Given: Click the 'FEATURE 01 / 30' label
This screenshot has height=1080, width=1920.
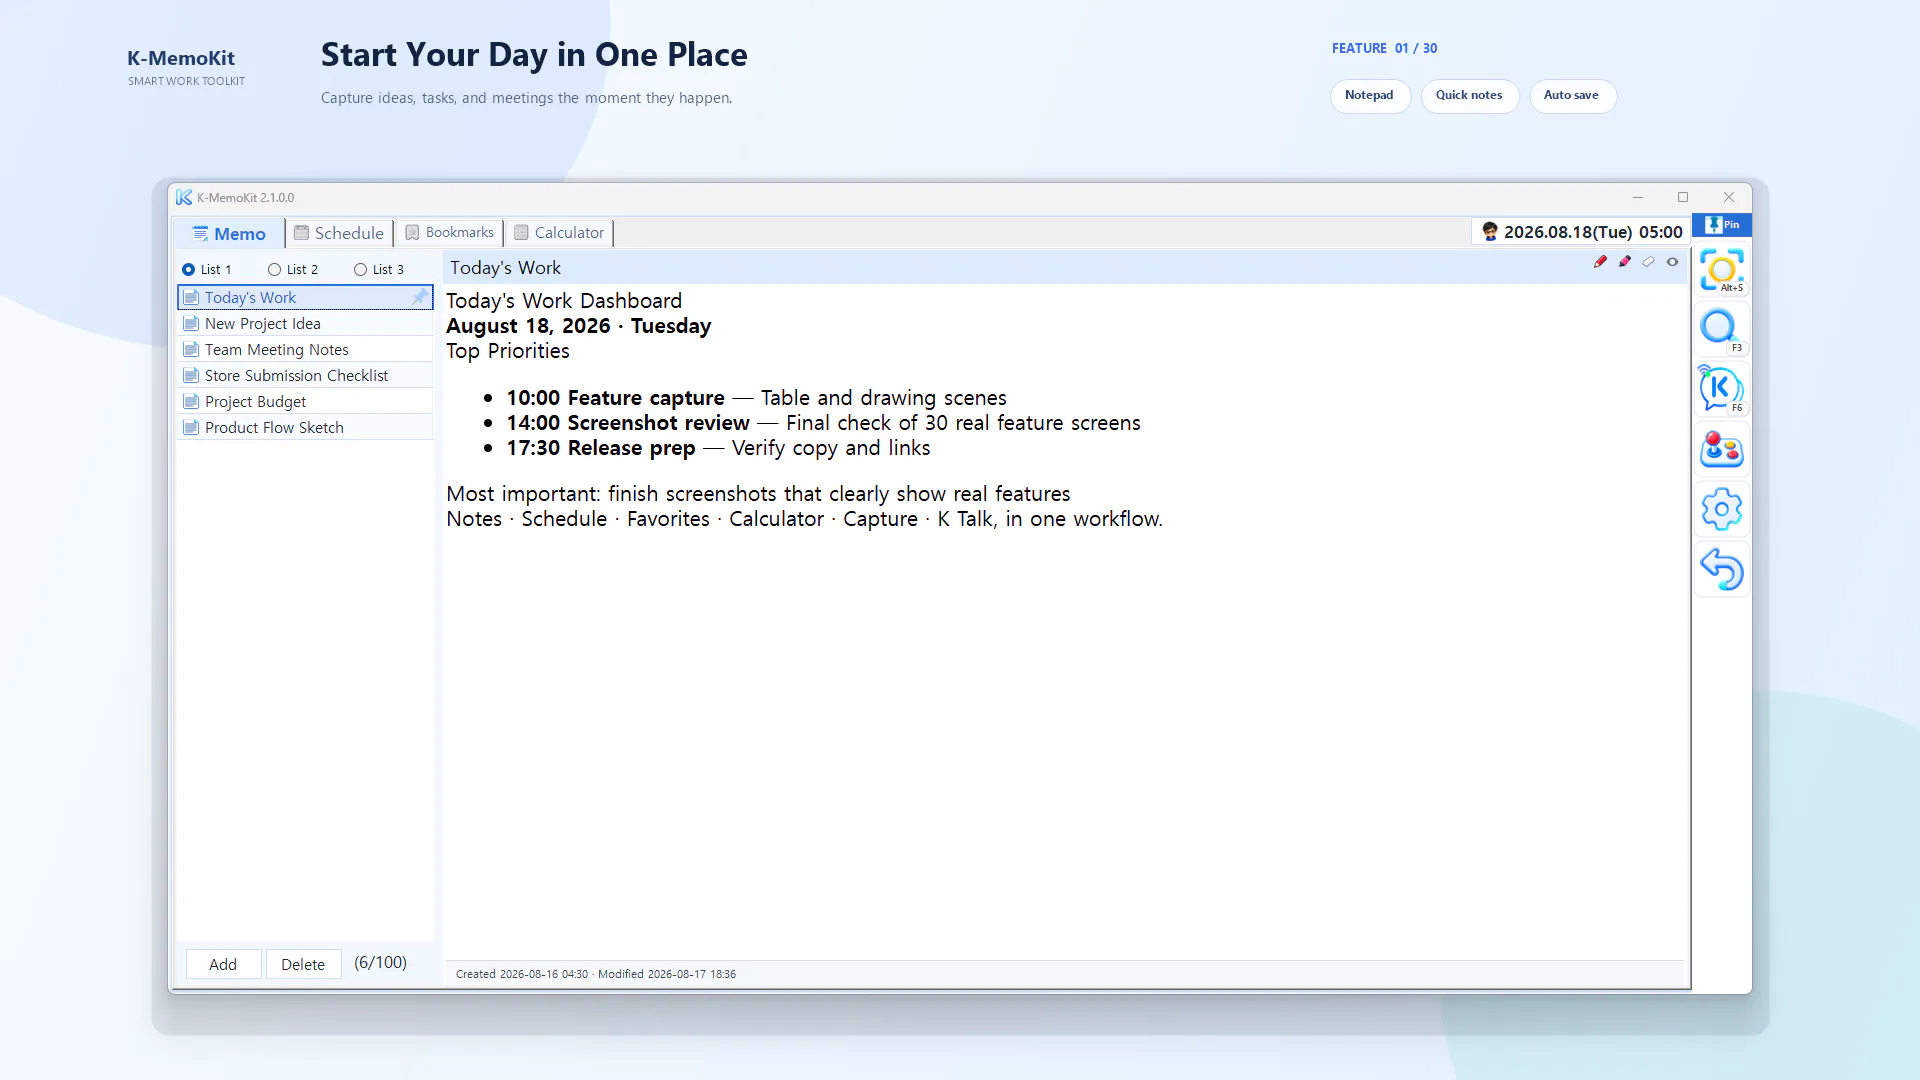Looking at the screenshot, I should (1384, 48).
